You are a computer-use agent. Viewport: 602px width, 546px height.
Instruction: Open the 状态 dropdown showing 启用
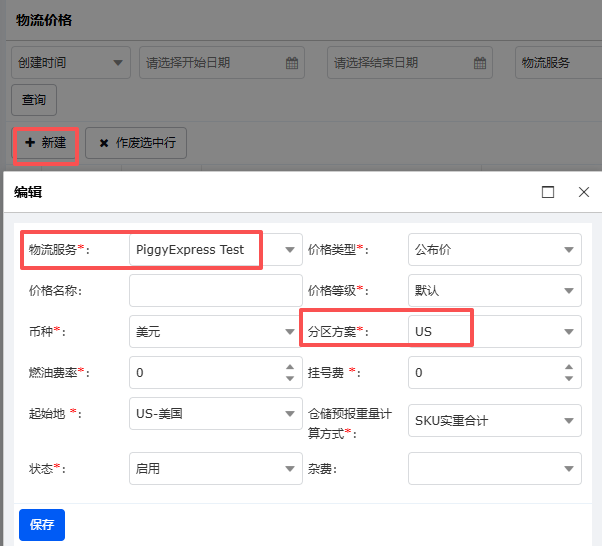(x=290, y=468)
